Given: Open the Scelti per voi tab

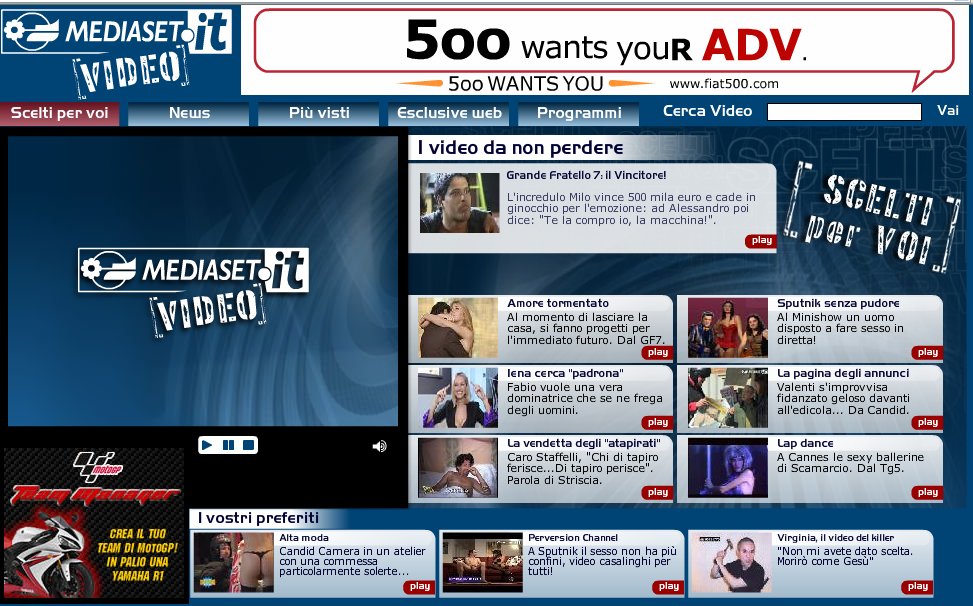Looking at the screenshot, I should point(60,114).
